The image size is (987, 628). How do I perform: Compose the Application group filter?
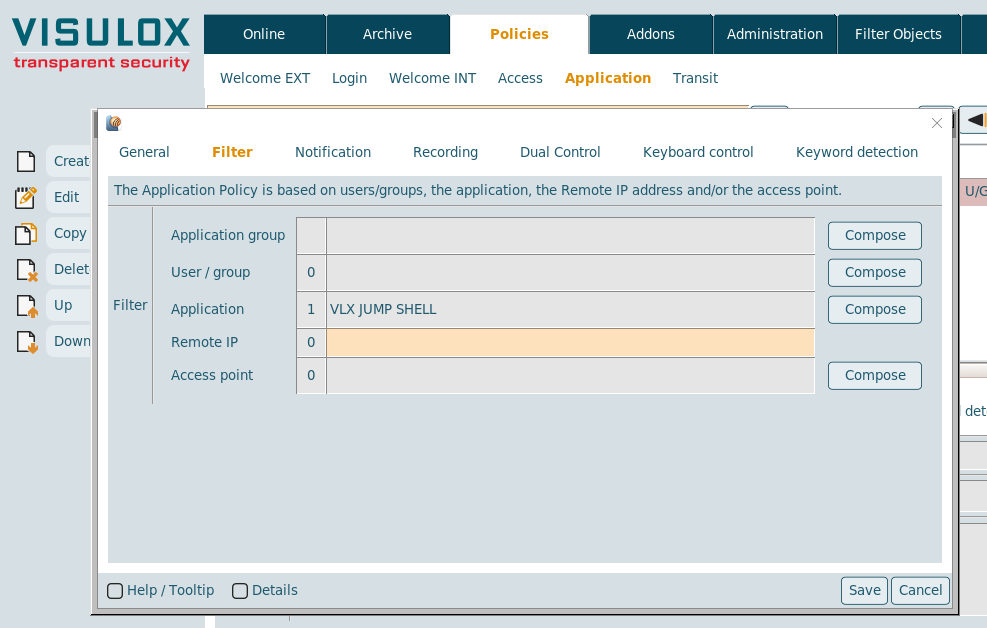tap(874, 236)
